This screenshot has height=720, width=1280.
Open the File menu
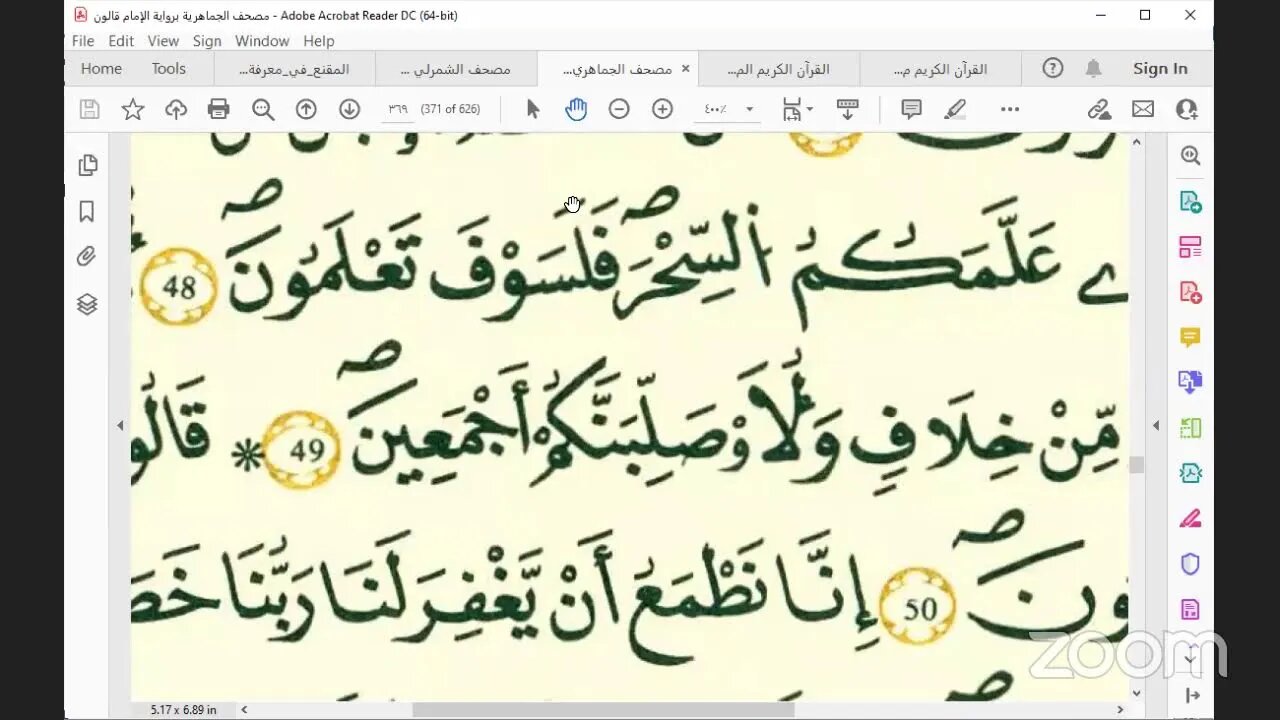click(x=83, y=41)
